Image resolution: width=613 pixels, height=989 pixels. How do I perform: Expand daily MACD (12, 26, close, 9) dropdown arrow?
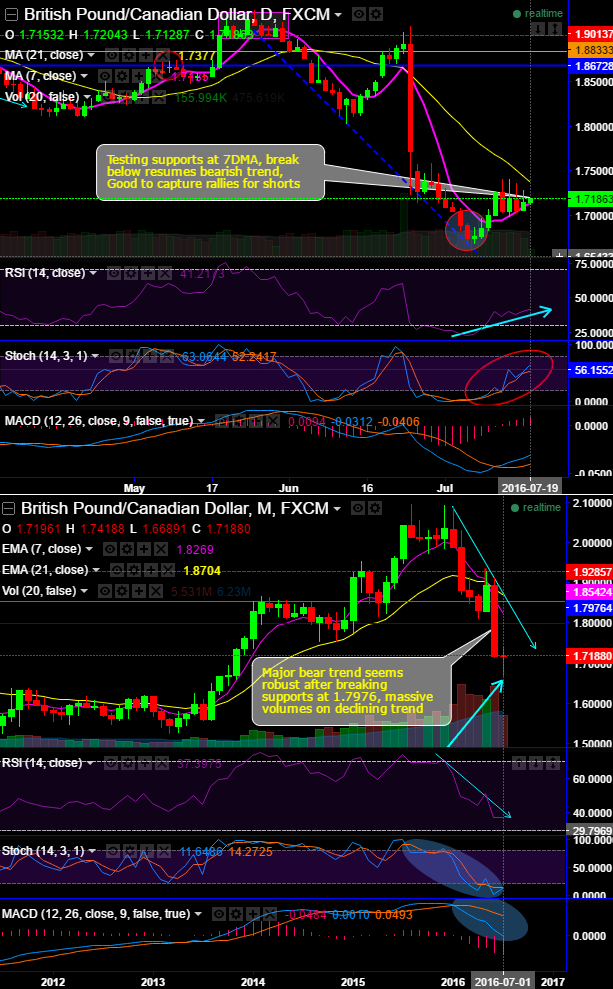point(201,421)
